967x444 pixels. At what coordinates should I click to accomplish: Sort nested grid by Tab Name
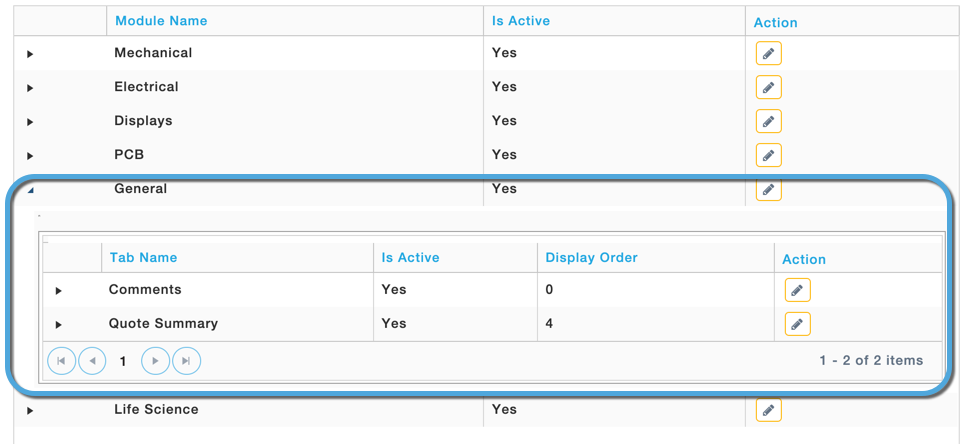[143, 257]
